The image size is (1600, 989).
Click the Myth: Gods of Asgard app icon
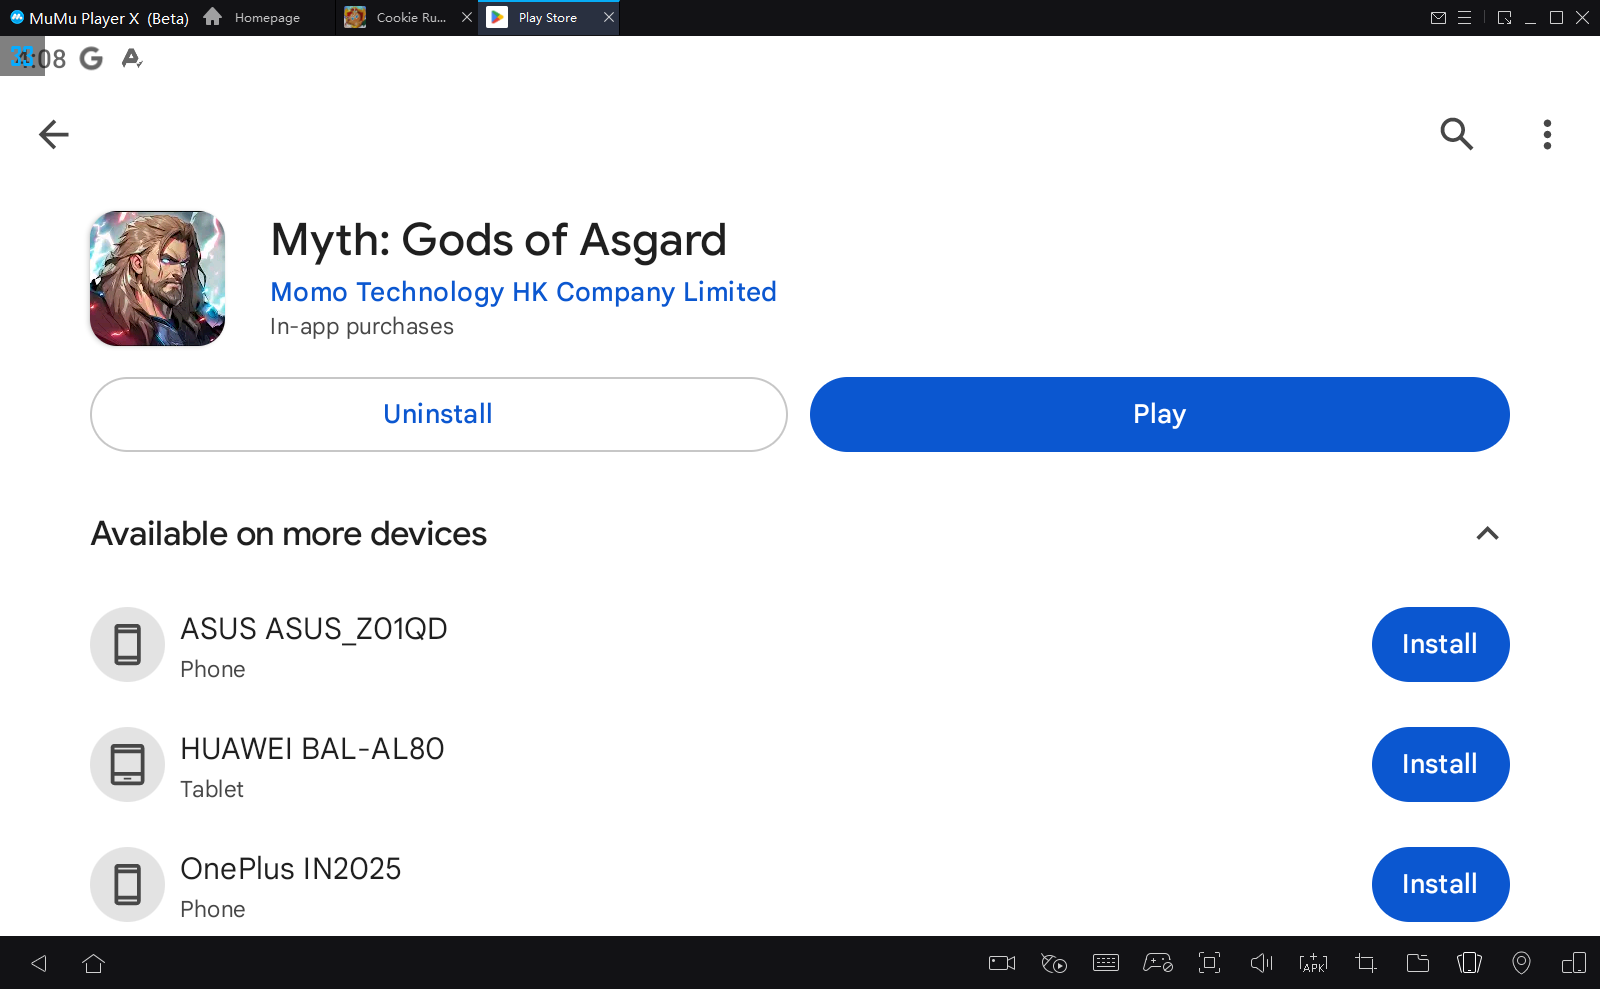[x=157, y=278]
